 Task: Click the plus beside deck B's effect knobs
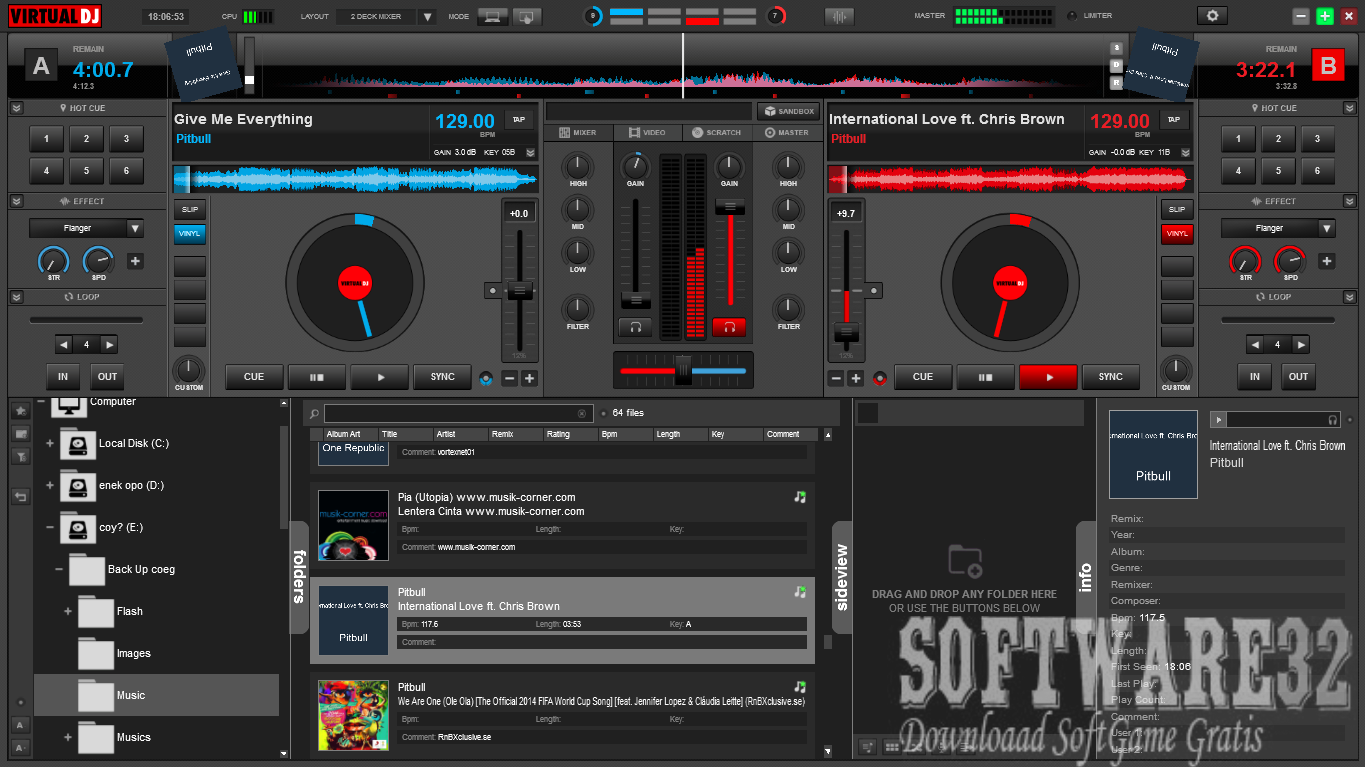1326,261
